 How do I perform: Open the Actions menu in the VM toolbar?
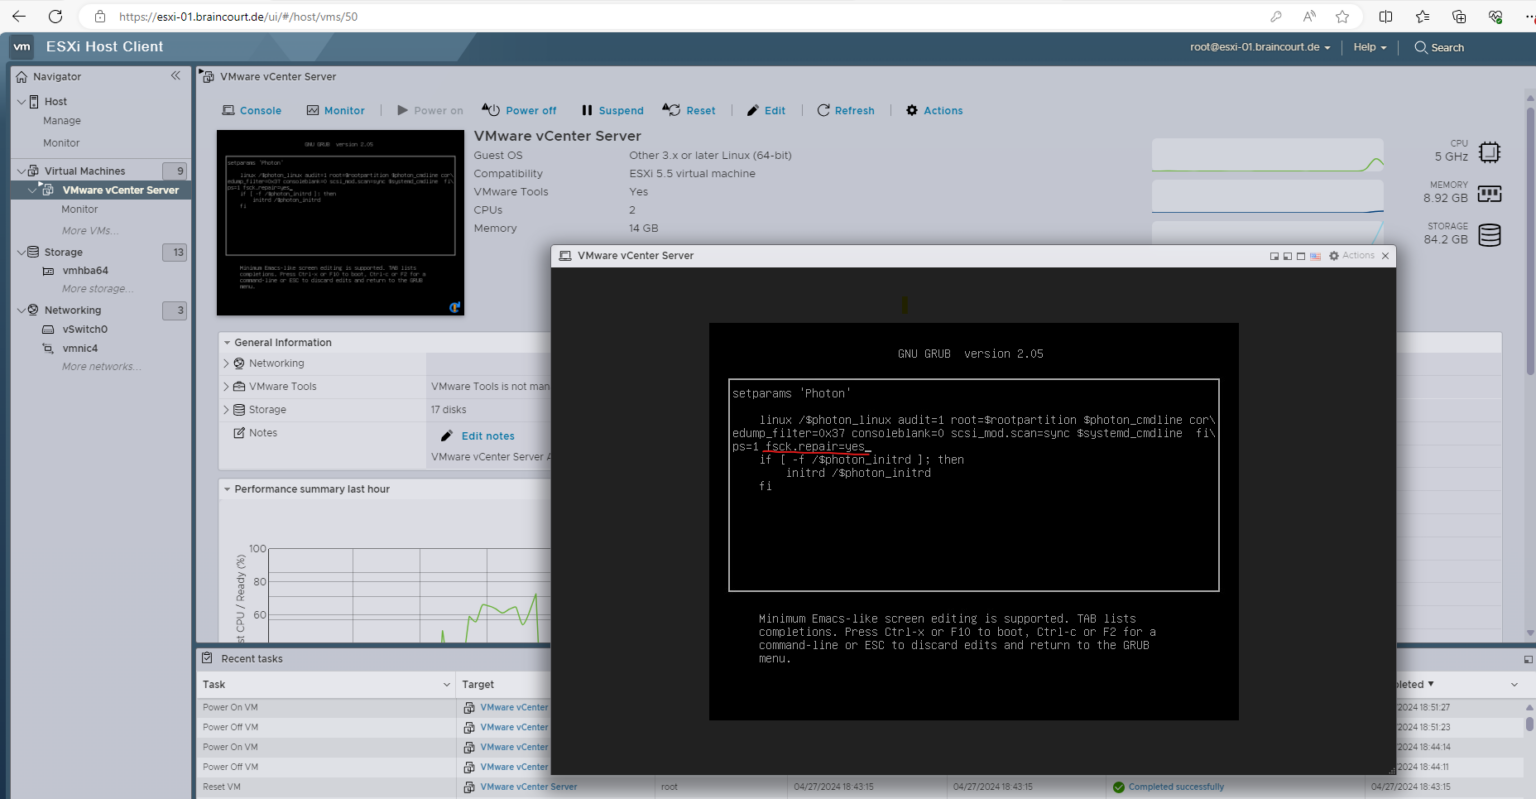pos(934,110)
